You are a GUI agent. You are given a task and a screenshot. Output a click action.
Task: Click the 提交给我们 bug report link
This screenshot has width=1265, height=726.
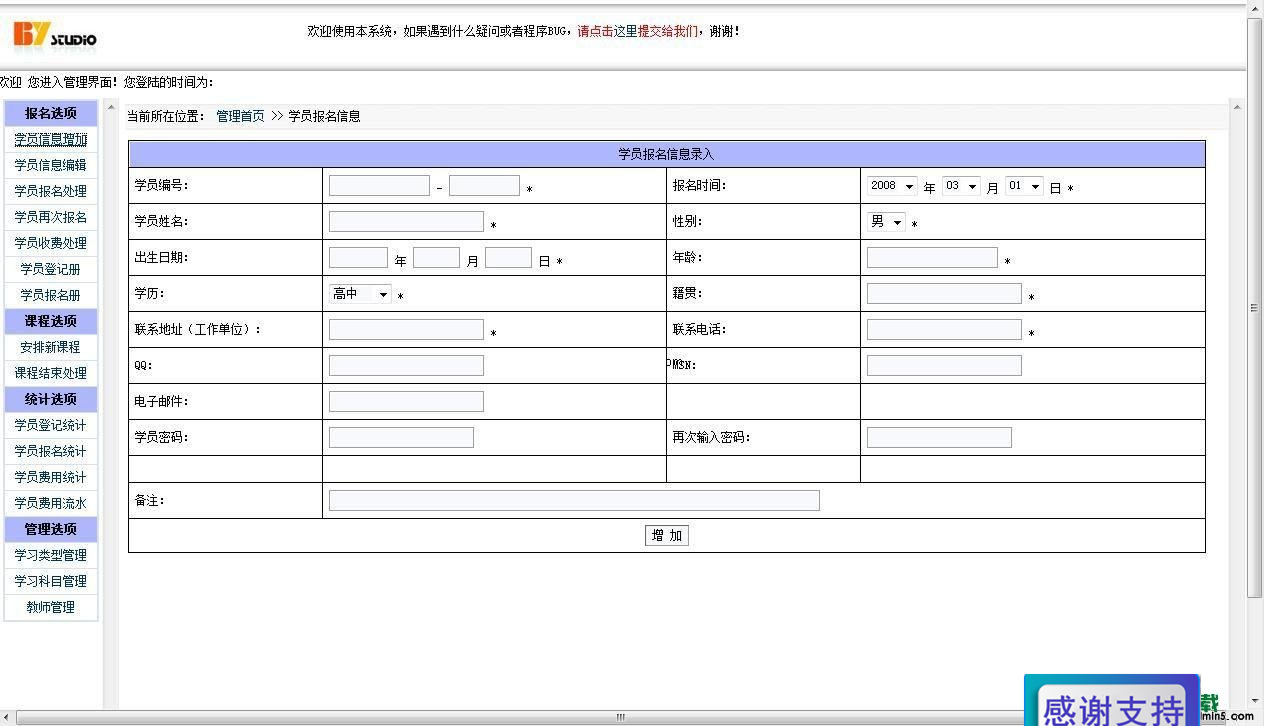(x=668, y=31)
